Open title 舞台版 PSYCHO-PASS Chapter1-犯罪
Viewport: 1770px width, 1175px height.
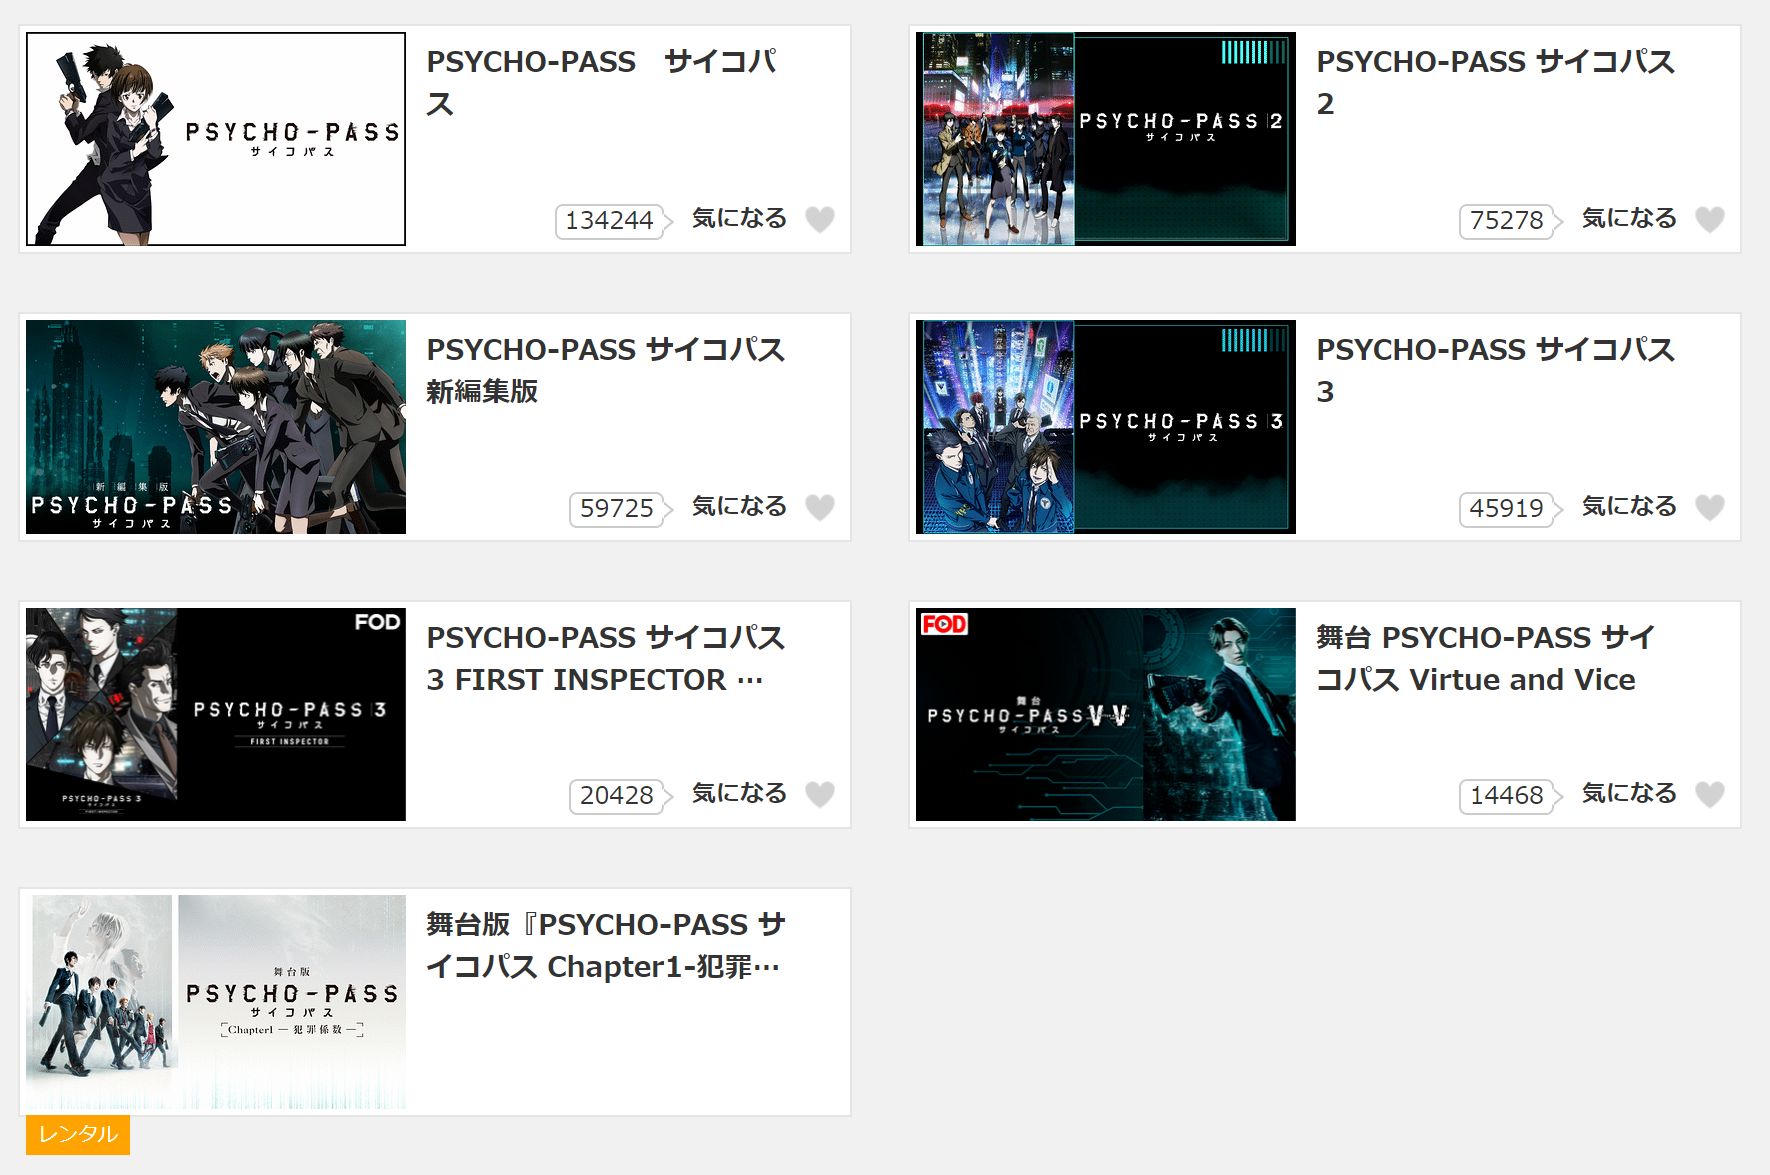pos(605,945)
